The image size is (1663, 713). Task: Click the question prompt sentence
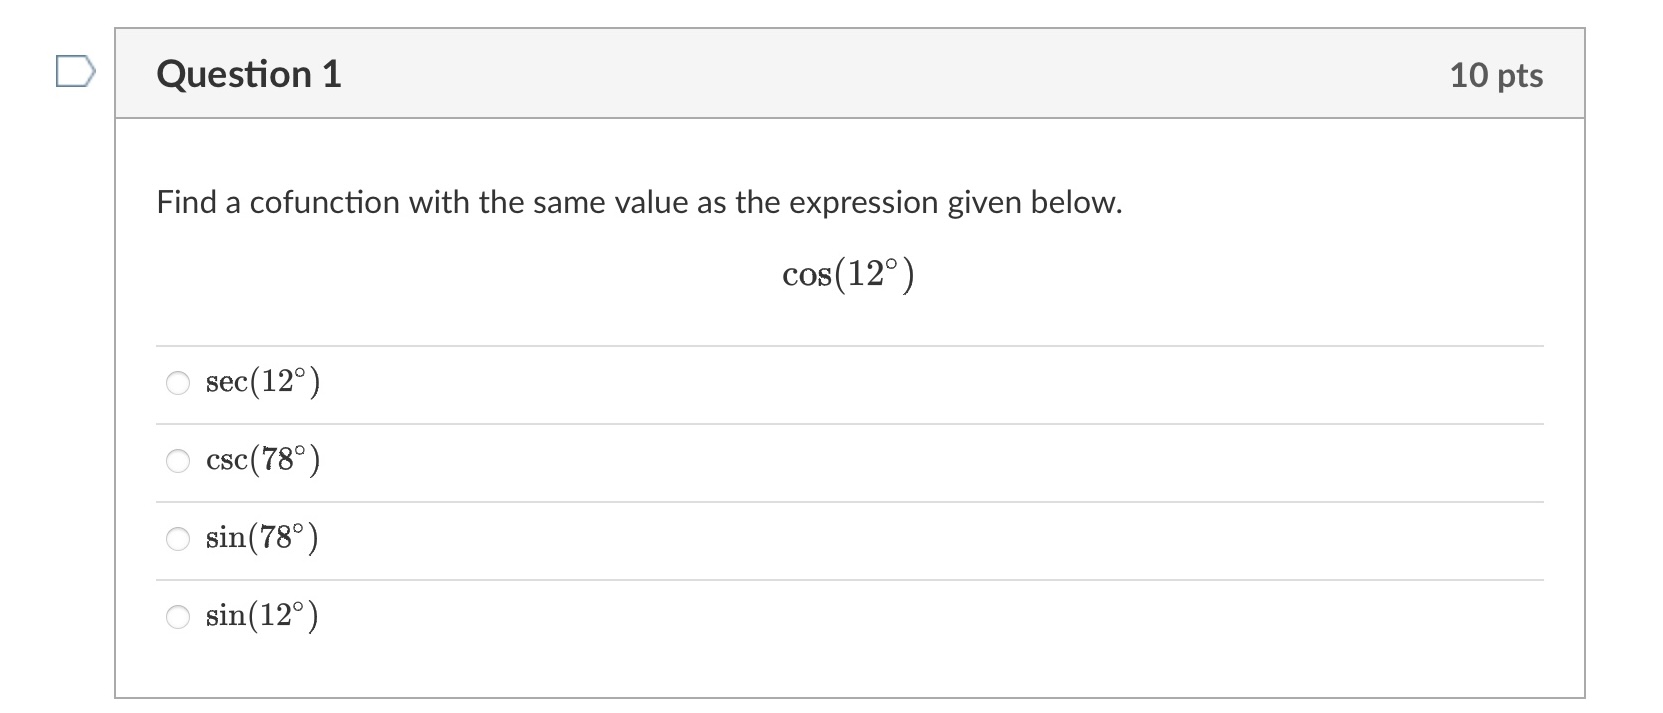click(x=638, y=202)
